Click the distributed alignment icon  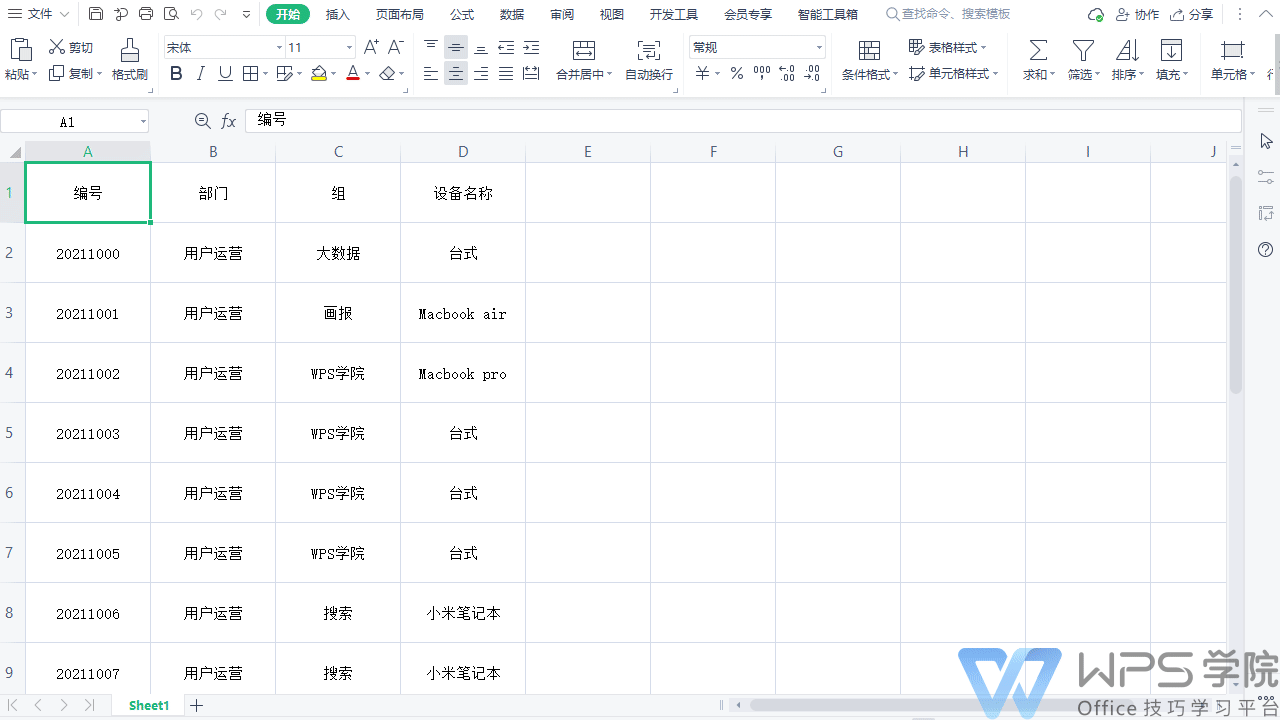click(x=531, y=73)
